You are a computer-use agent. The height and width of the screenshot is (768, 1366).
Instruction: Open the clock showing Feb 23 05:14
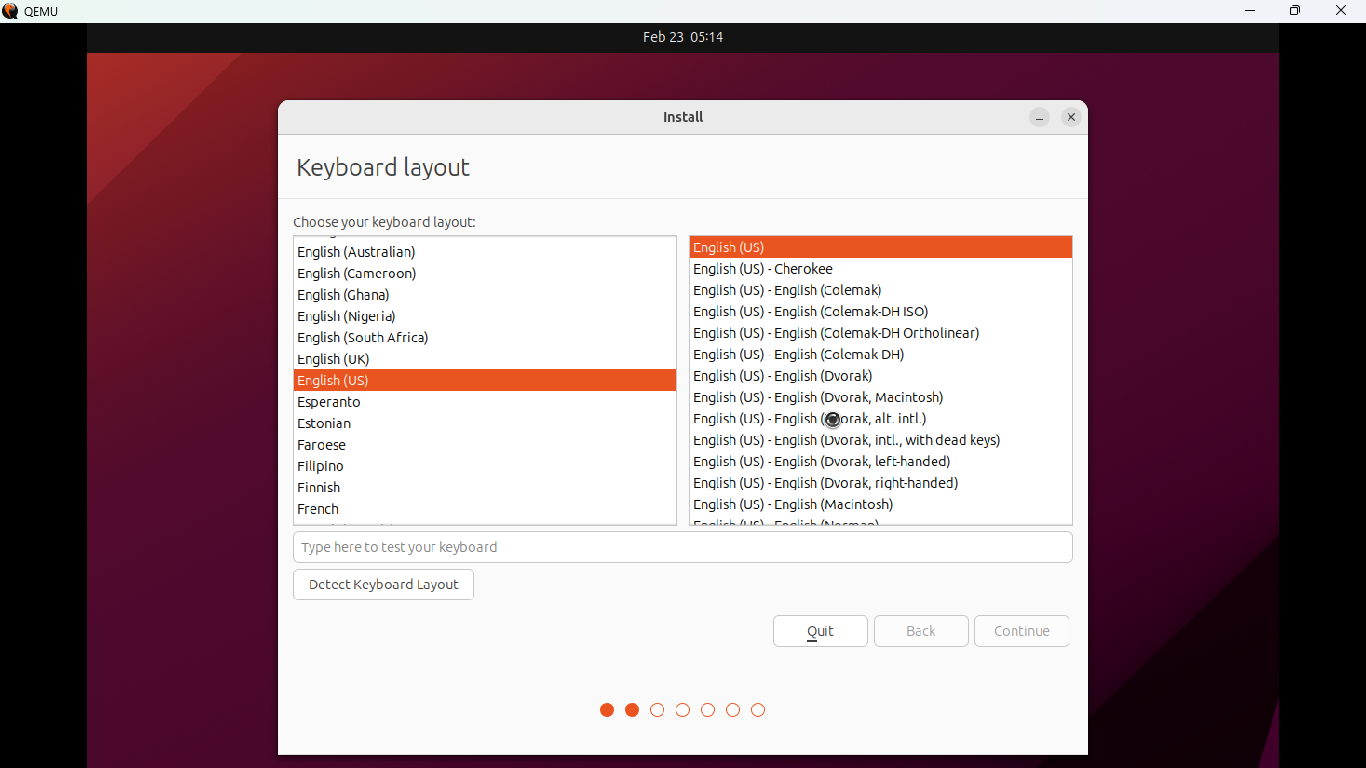tap(683, 37)
